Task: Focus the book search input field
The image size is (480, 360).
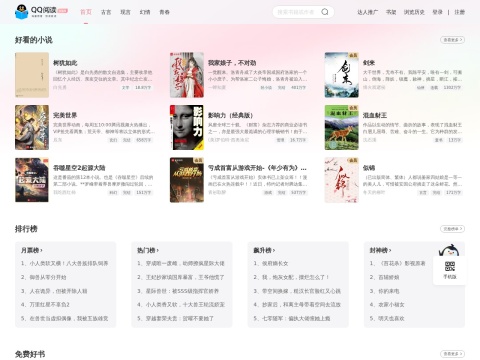Action: pyautogui.click(x=297, y=12)
